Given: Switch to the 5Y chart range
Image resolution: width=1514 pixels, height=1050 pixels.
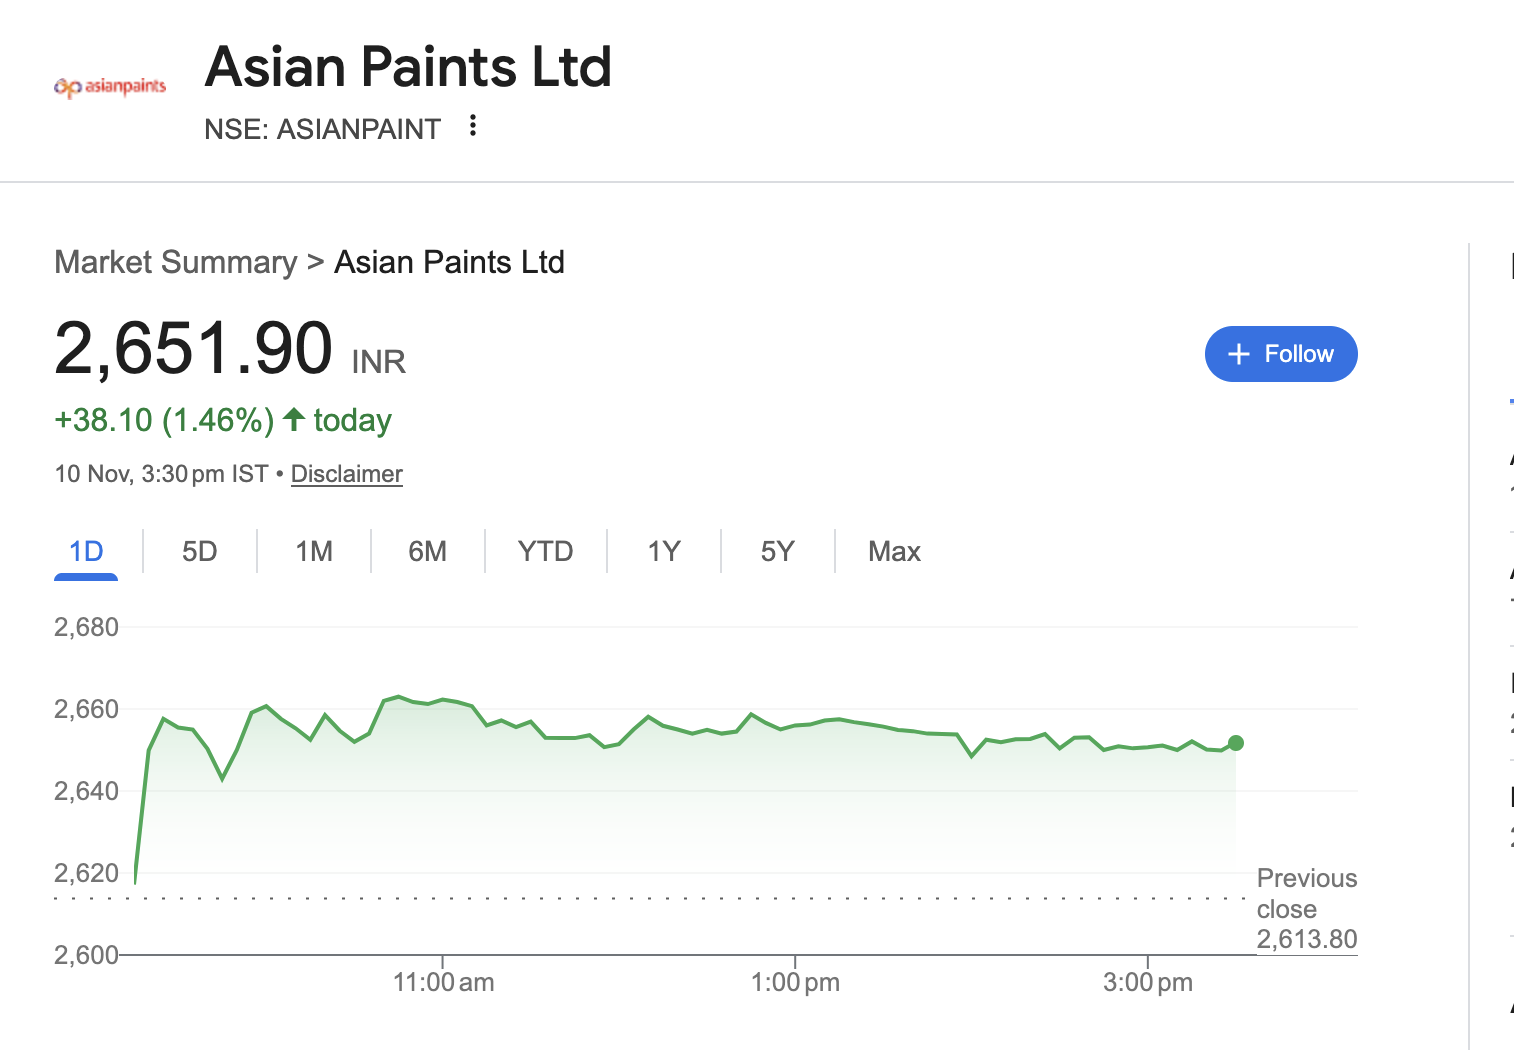Looking at the screenshot, I should (x=777, y=551).
